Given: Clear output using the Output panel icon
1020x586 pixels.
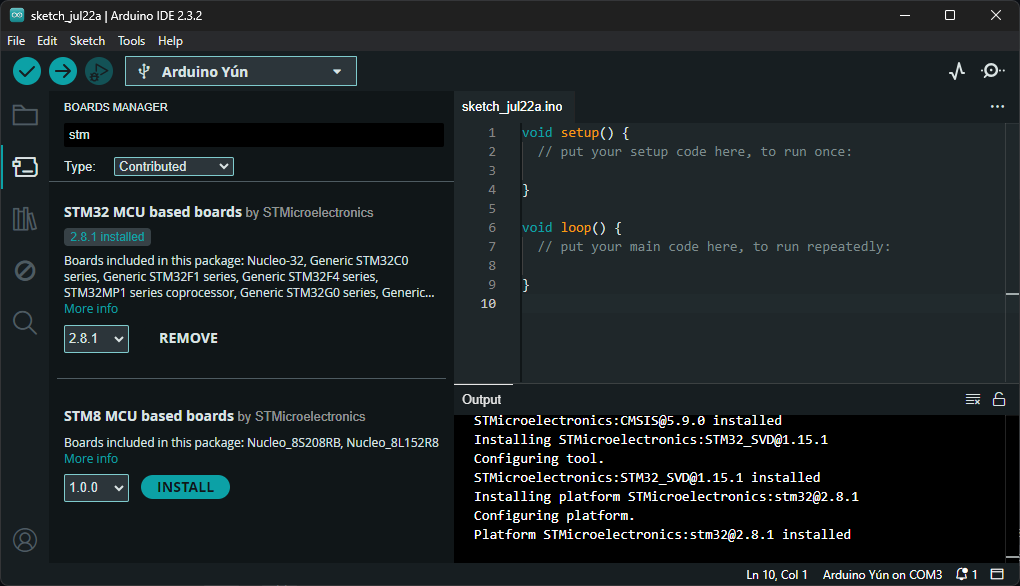Looking at the screenshot, I should click(x=972, y=399).
